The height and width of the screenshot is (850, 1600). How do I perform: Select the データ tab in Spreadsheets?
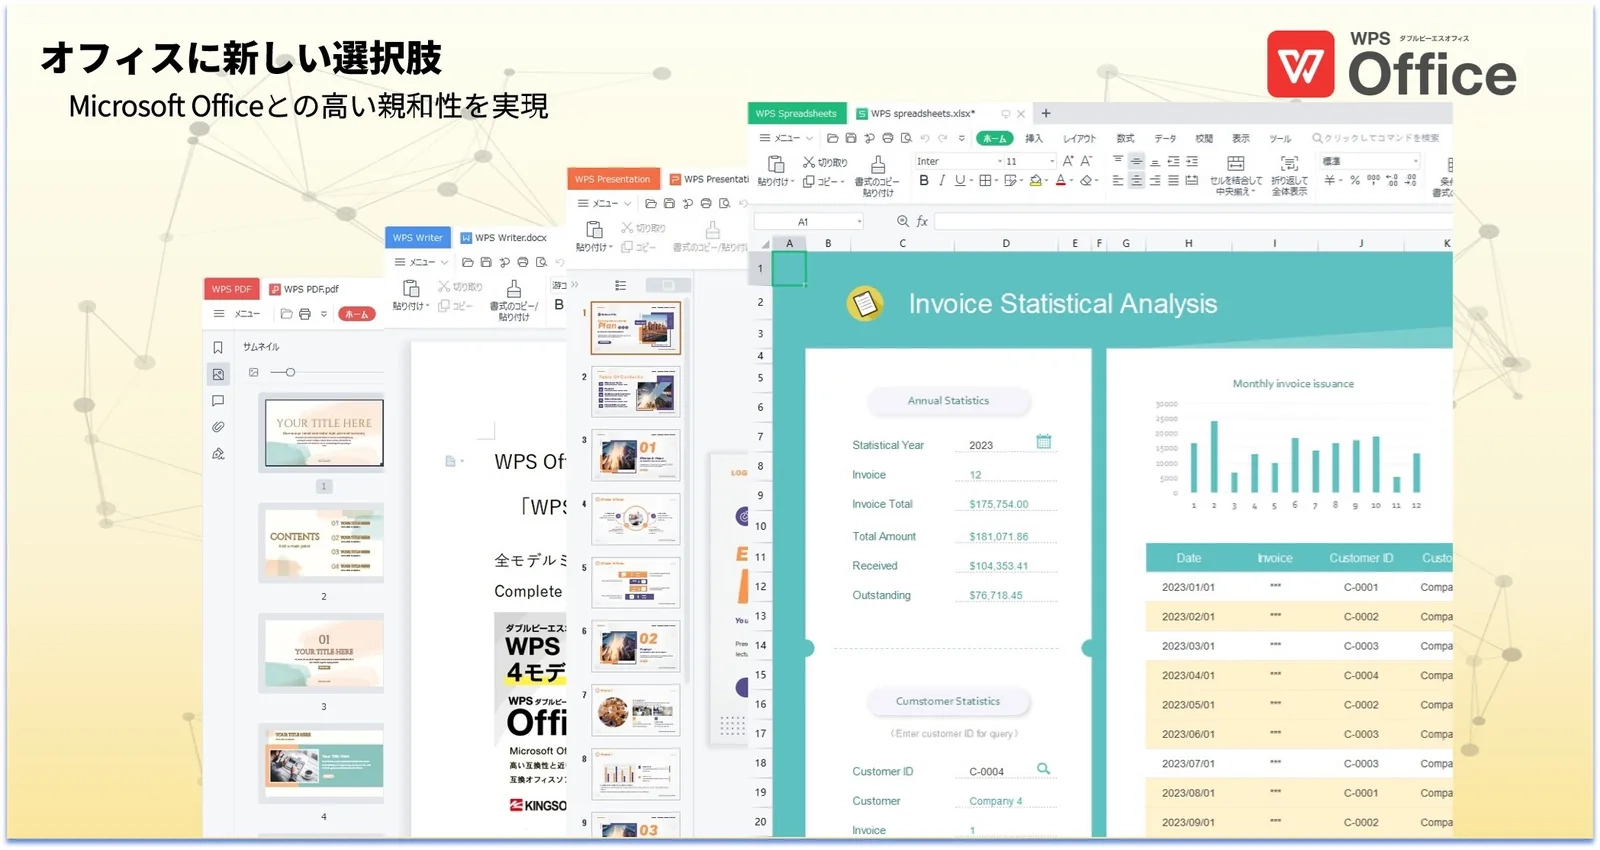1165,138
